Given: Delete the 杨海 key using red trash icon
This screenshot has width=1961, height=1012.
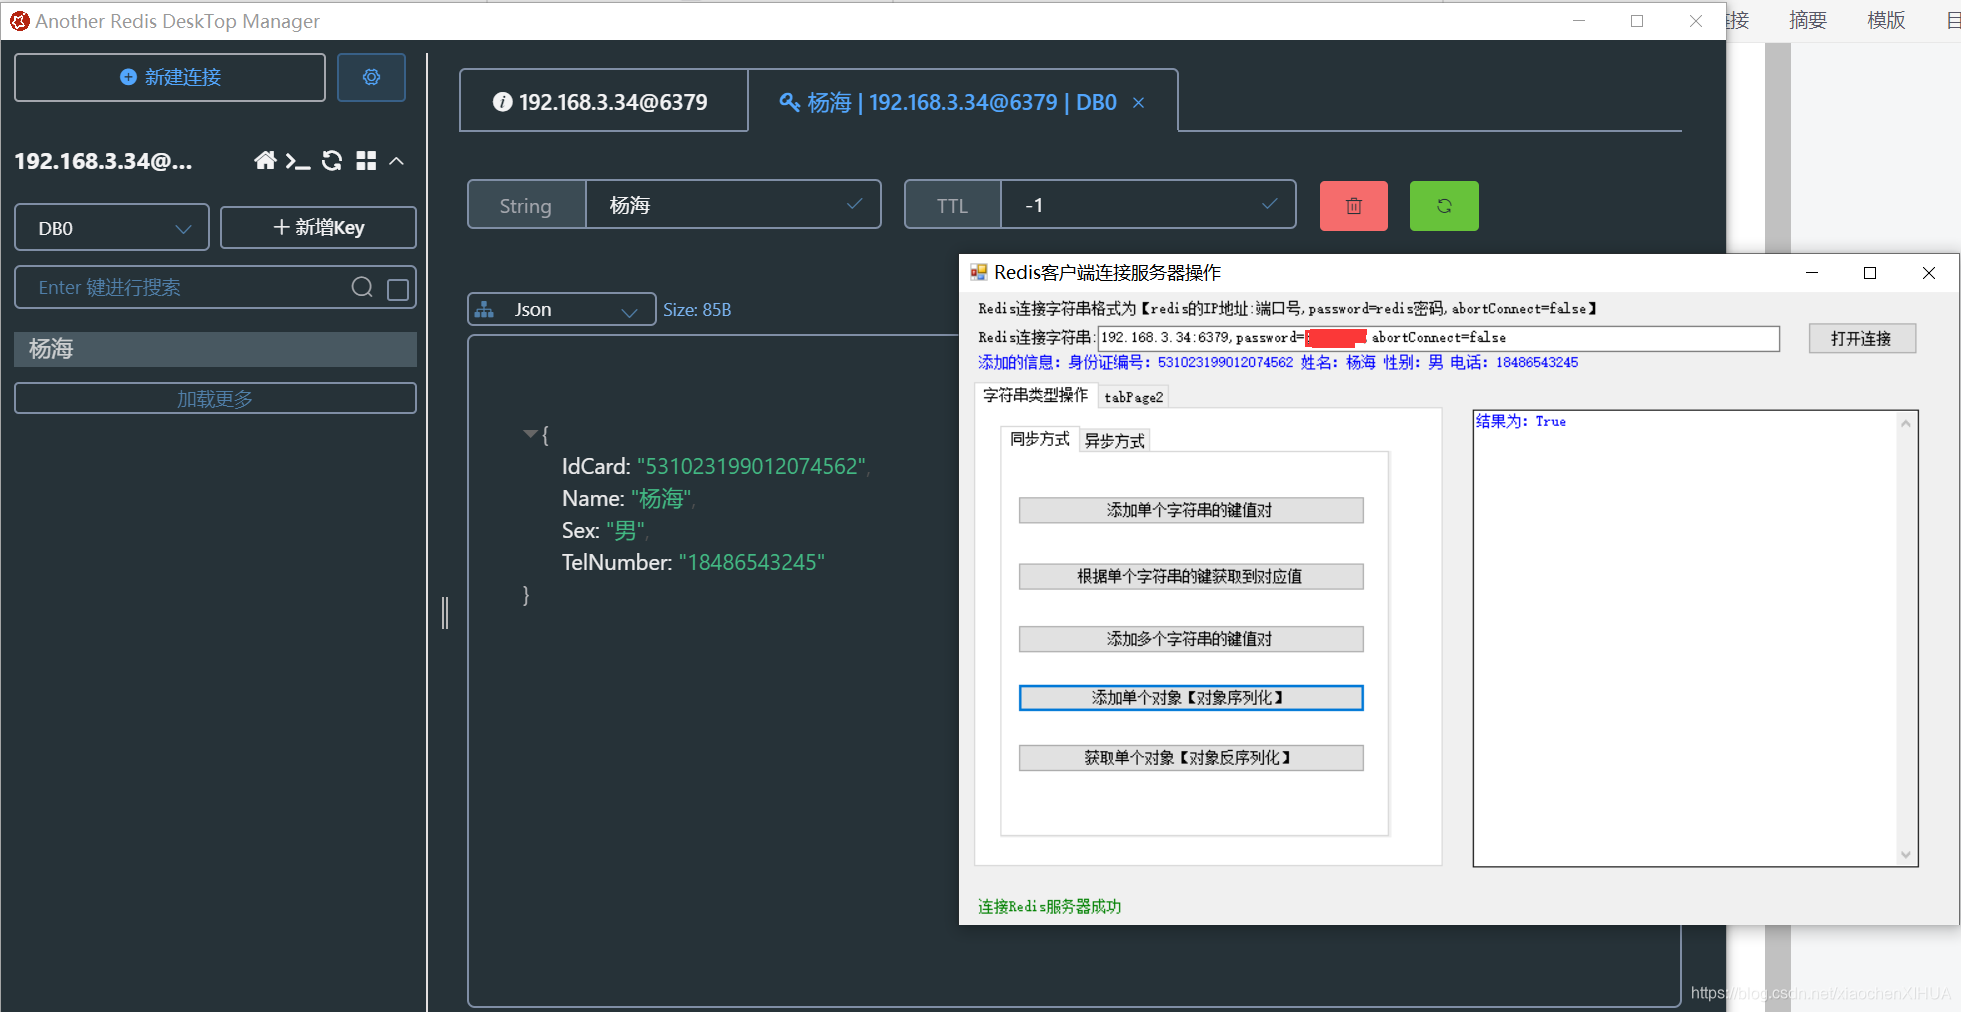Looking at the screenshot, I should [x=1353, y=205].
